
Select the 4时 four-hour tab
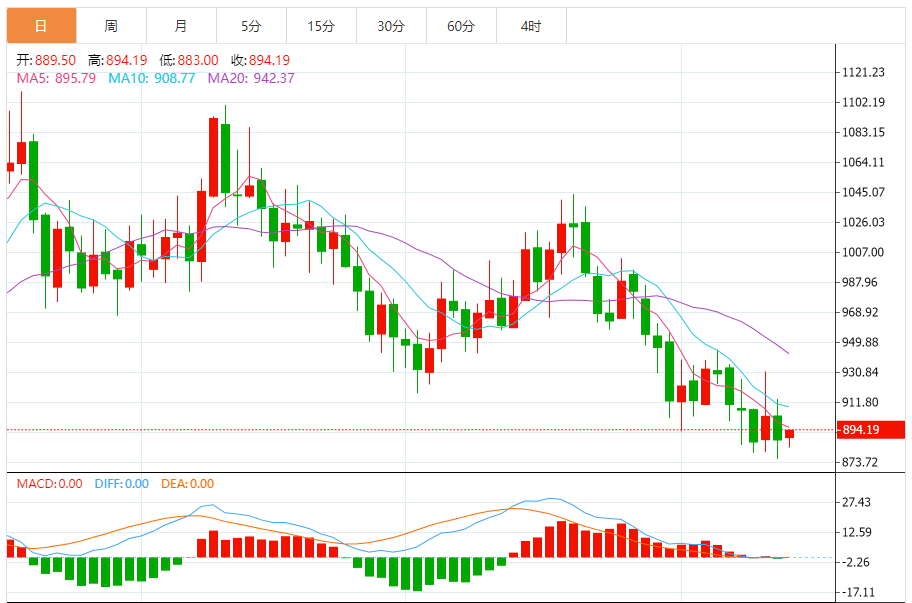(x=531, y=26)
